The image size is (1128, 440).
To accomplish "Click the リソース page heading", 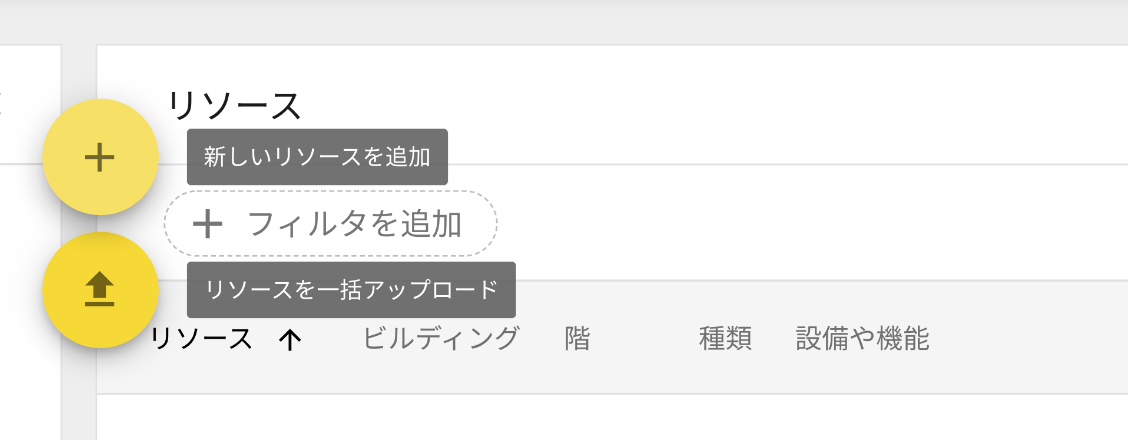I will click(235, 106).
